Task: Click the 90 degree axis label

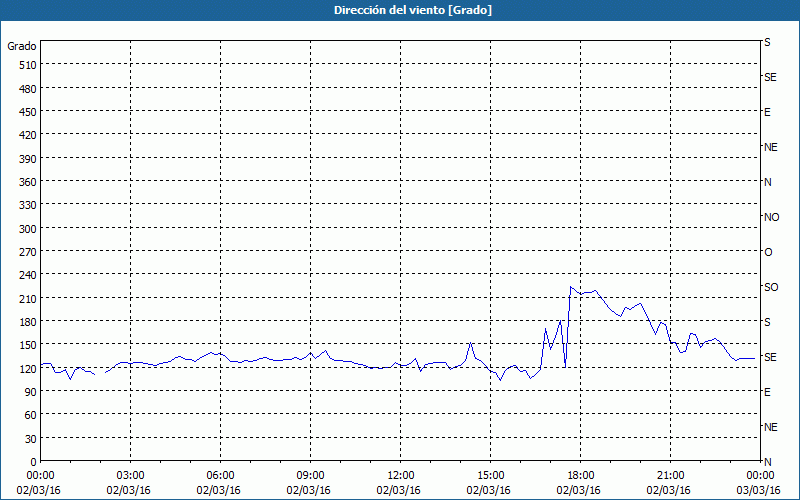Action: click(31, 392)
